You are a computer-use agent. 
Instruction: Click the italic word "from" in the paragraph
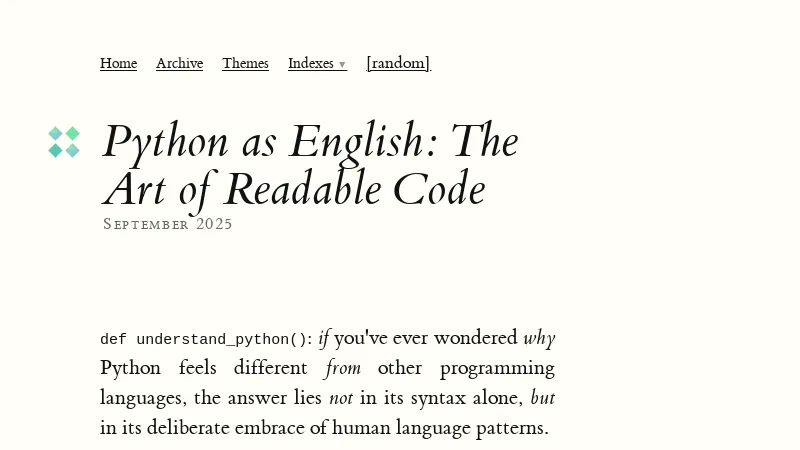343,368
